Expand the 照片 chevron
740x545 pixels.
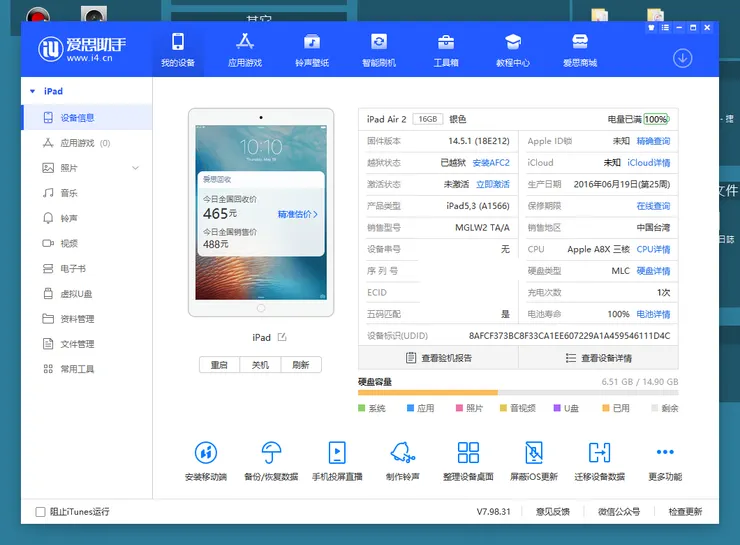[135, 168]
